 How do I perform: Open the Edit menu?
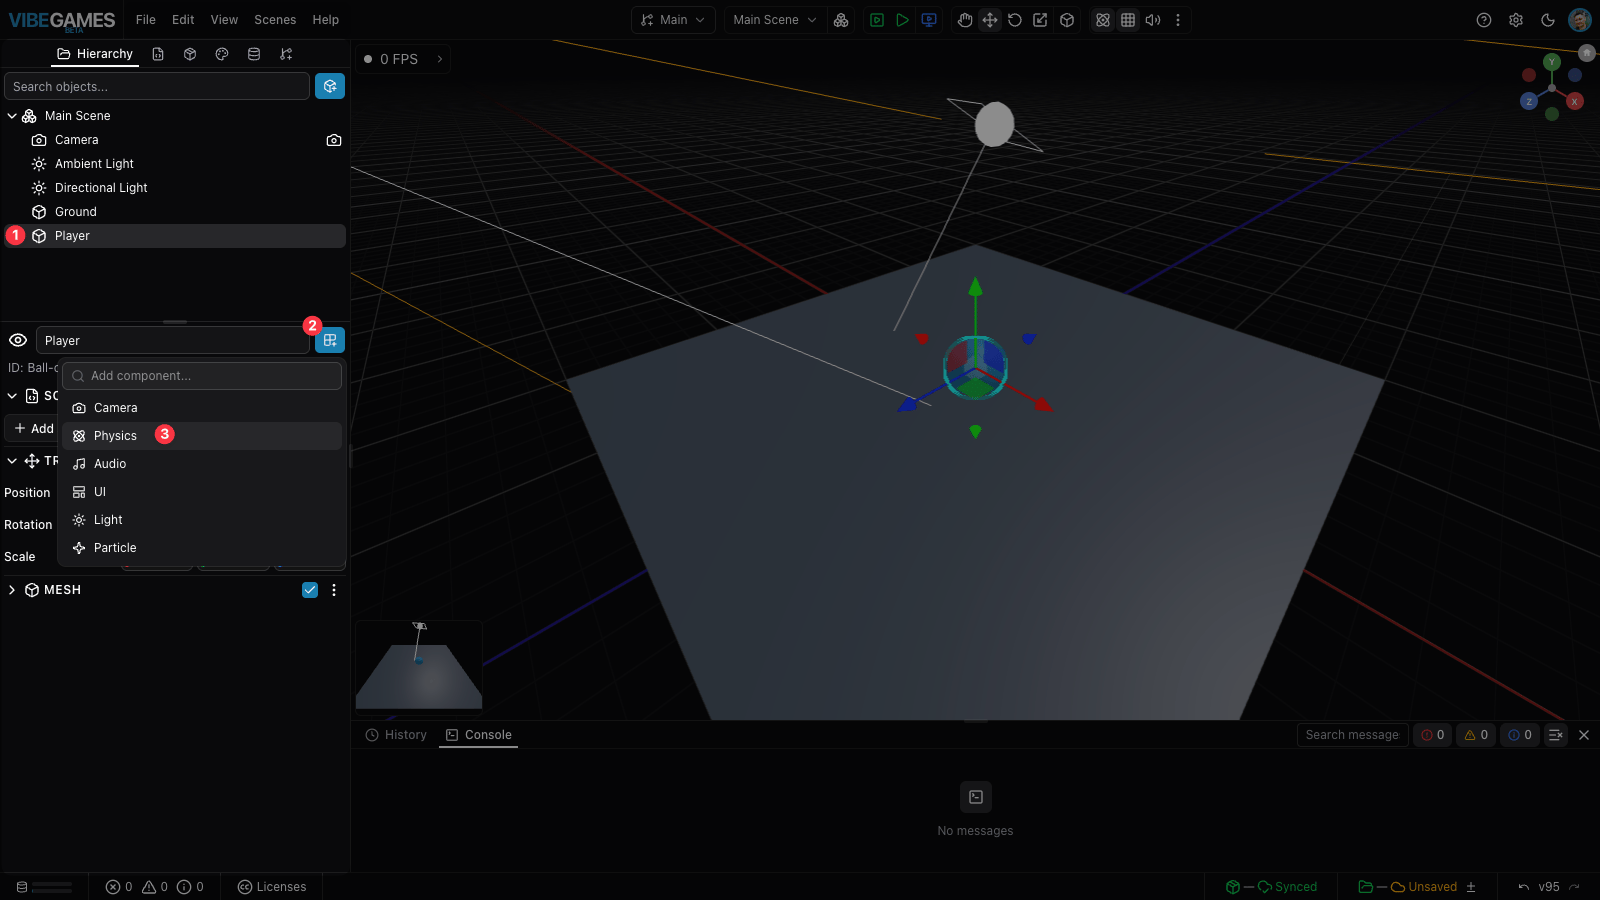coord(183,20)
